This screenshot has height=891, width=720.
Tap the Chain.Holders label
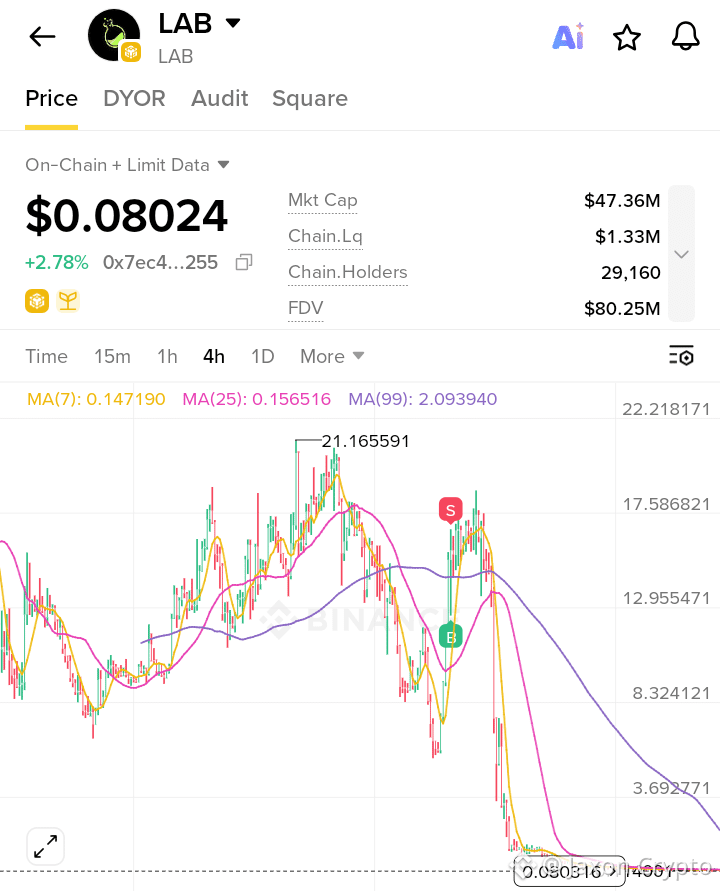click(348, 272)
